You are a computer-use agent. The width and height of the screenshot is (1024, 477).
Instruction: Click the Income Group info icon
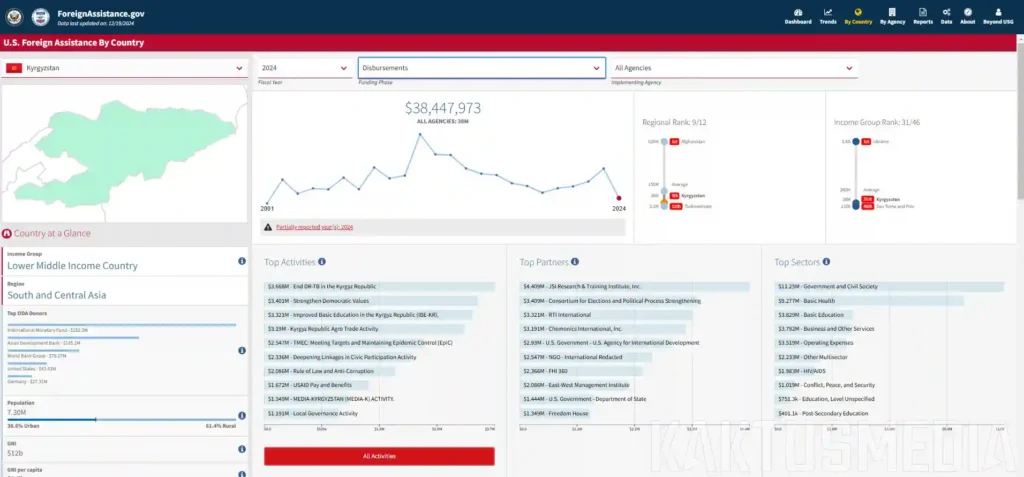(242, 261)
